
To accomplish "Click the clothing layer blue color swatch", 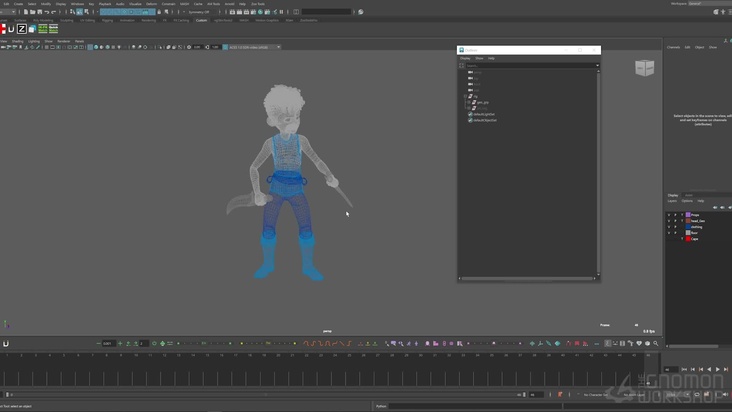I will tap(688, 227).
